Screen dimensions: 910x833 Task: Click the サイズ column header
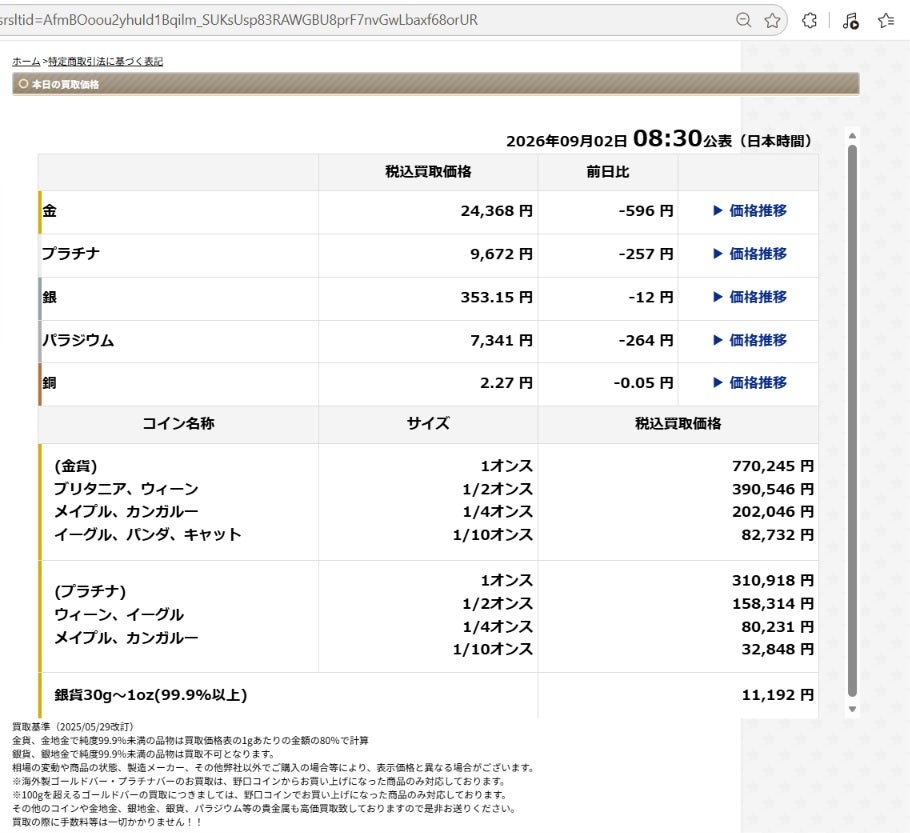click(x=428, y=424)
